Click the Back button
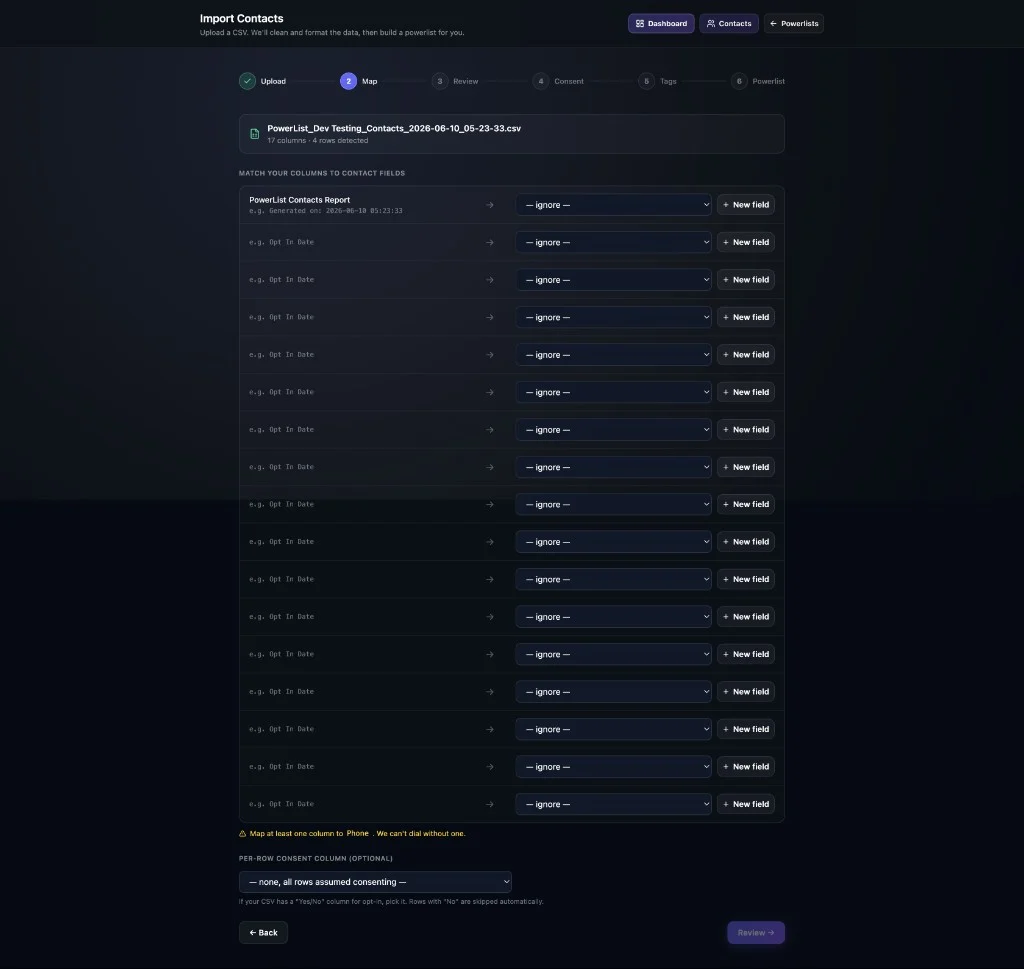This screenshot has width=1024, height=969. (x=263, y=932)
